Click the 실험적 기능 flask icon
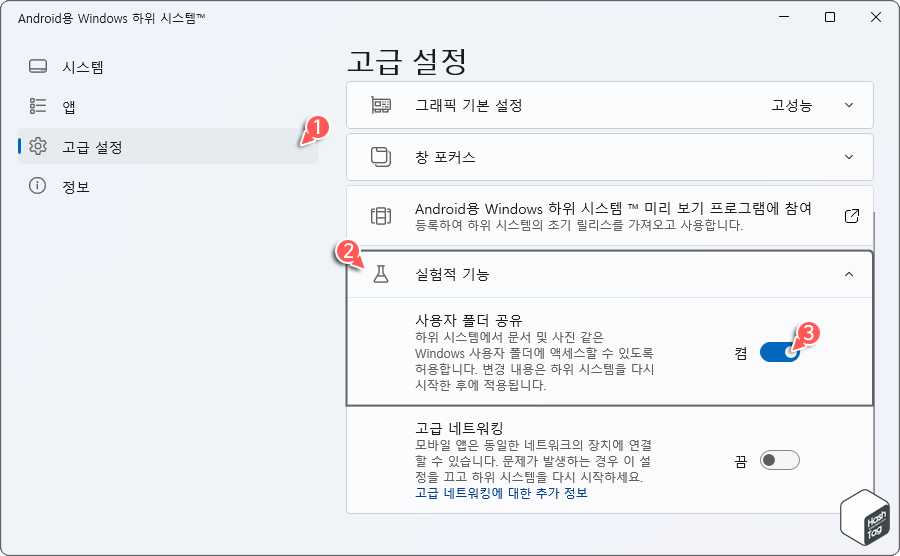 pyautogui.click(x=381, y=274)
